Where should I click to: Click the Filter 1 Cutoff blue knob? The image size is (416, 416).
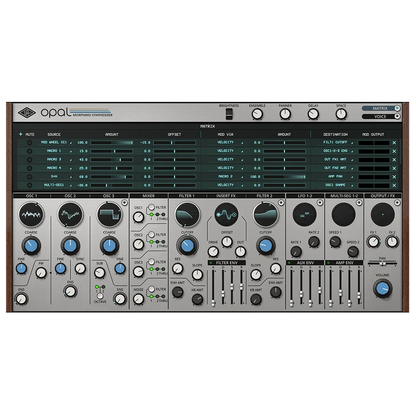[x=187, y=246]
